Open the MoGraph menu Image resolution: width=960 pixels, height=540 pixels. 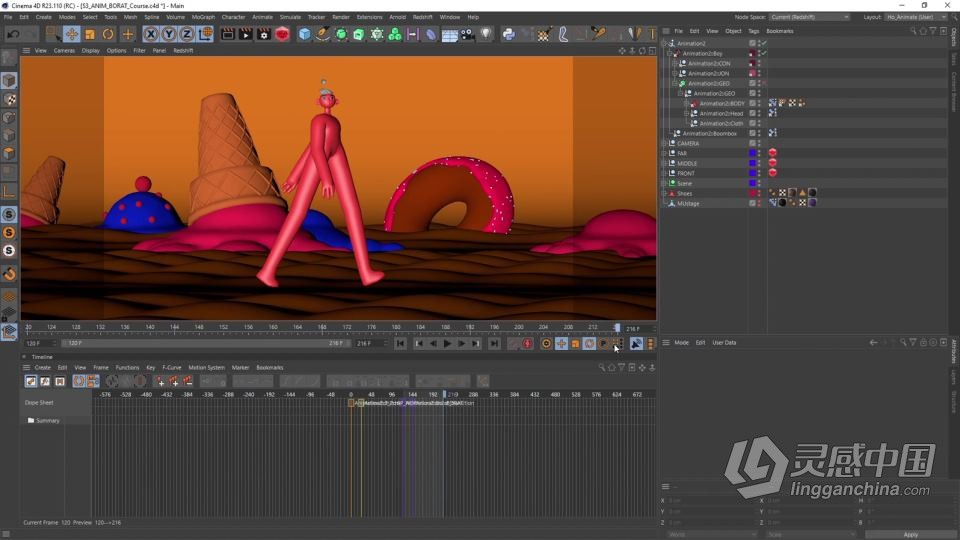(203, 17)
